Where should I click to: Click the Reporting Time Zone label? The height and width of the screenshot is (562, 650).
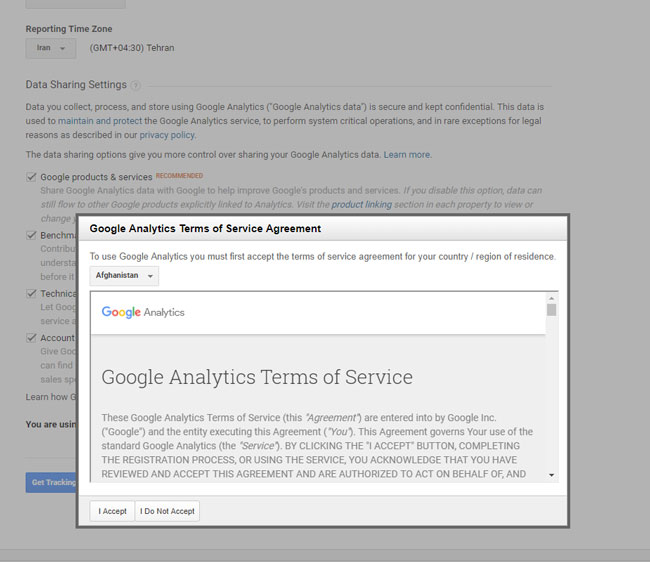(69, 29)
